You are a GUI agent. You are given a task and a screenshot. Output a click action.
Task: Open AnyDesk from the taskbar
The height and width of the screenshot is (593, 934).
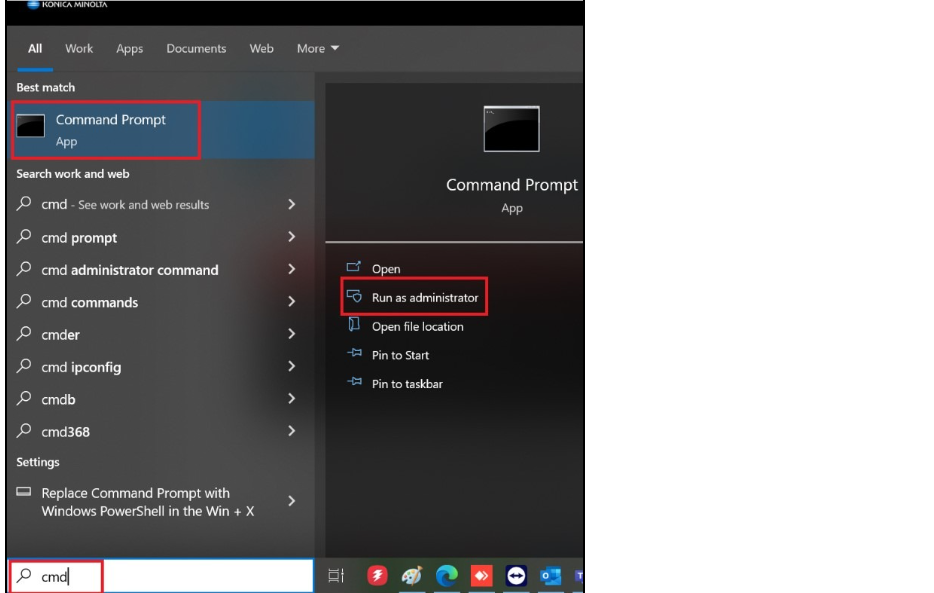click(x=481, y=576)
